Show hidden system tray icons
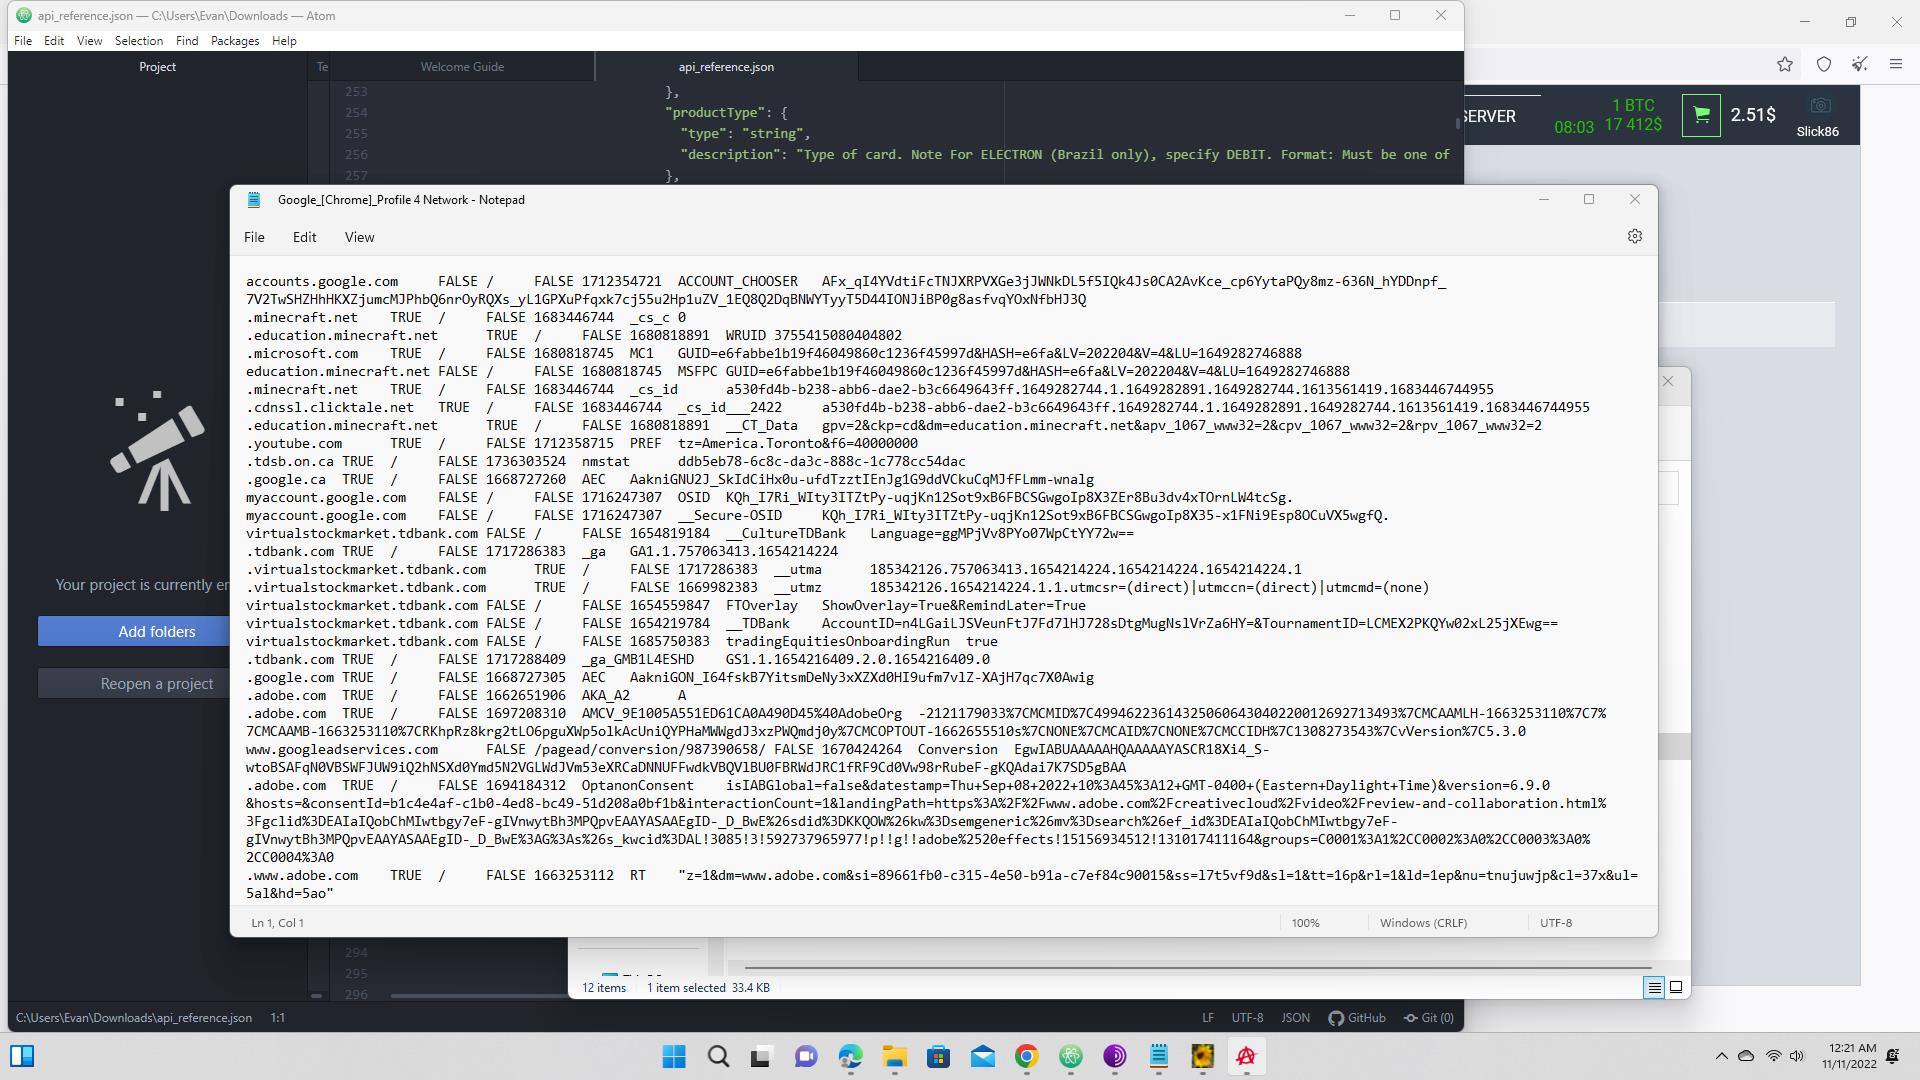Viewport: 1920px width, 1080px height. coord(1721,1056)
